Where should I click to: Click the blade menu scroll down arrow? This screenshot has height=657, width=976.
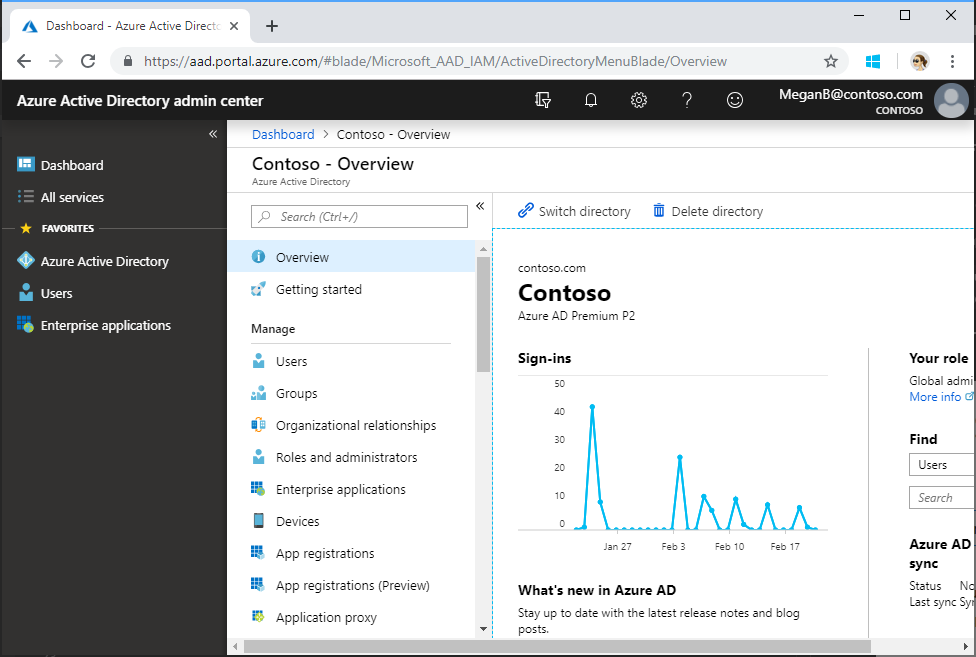tap(483, 630)
